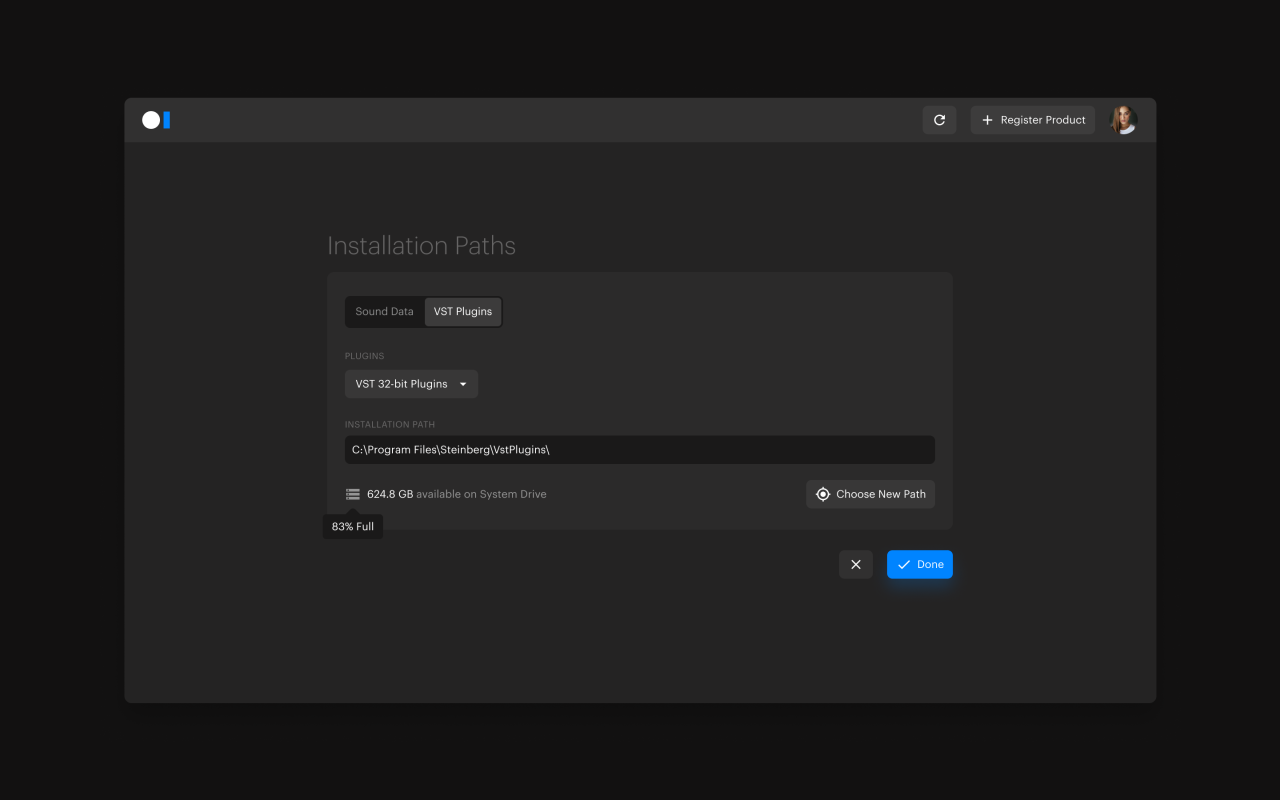The image size is (1280, 800).
Task: Click the Installation Paths heading
Action: [x=421, y=246]
